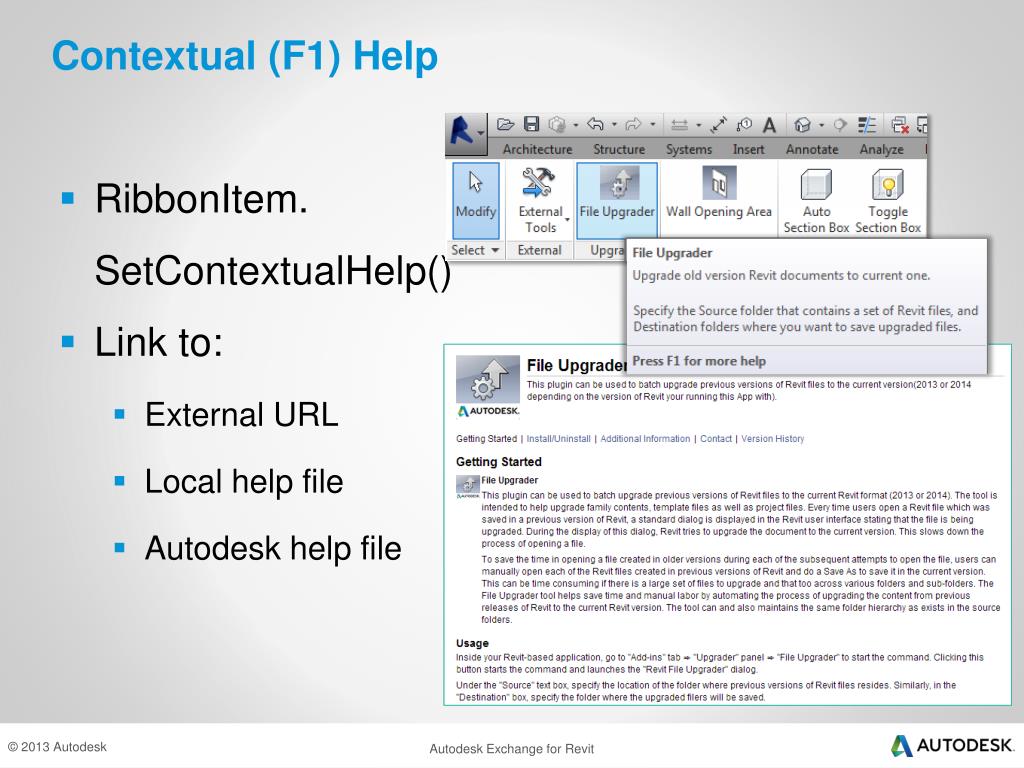
Task: Click the Autodesk logo in bottom right
Action: point(952,746)
